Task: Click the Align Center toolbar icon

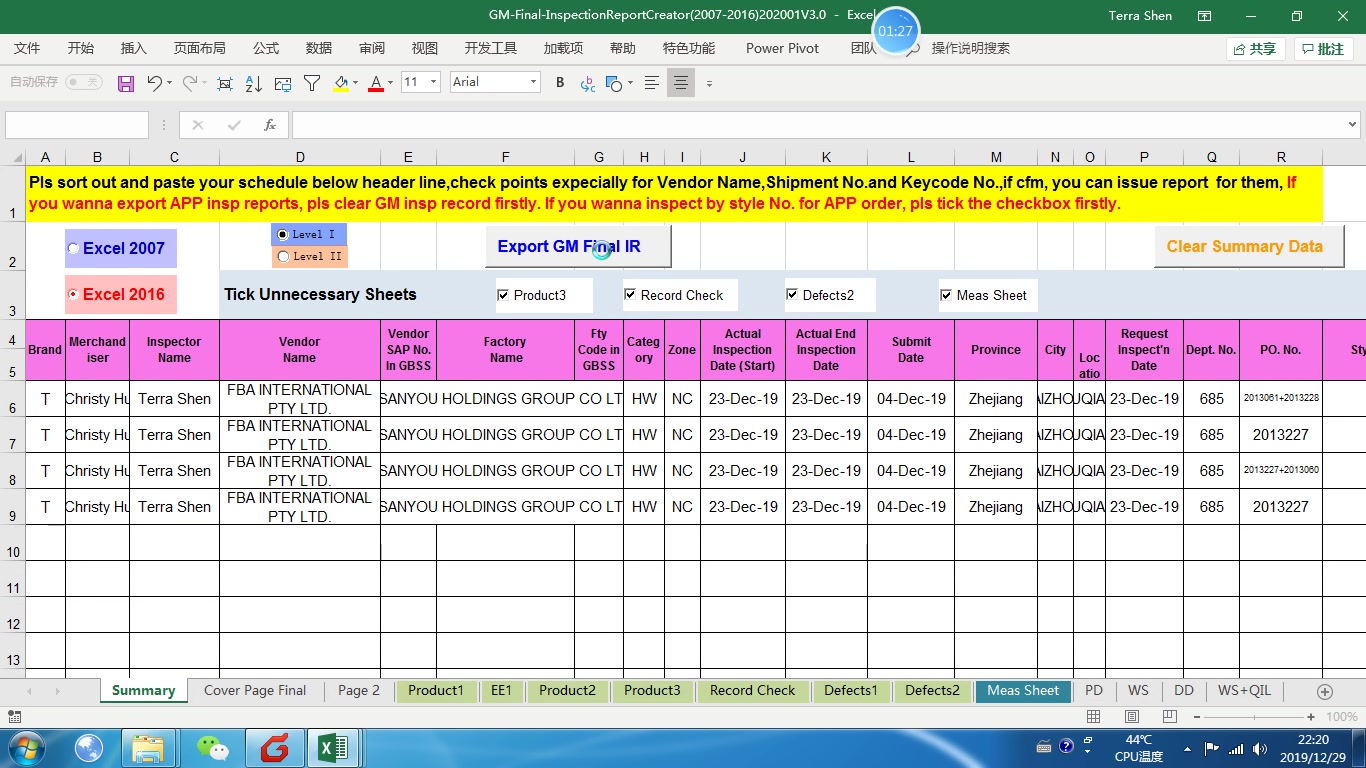Action: pos(682,82)
